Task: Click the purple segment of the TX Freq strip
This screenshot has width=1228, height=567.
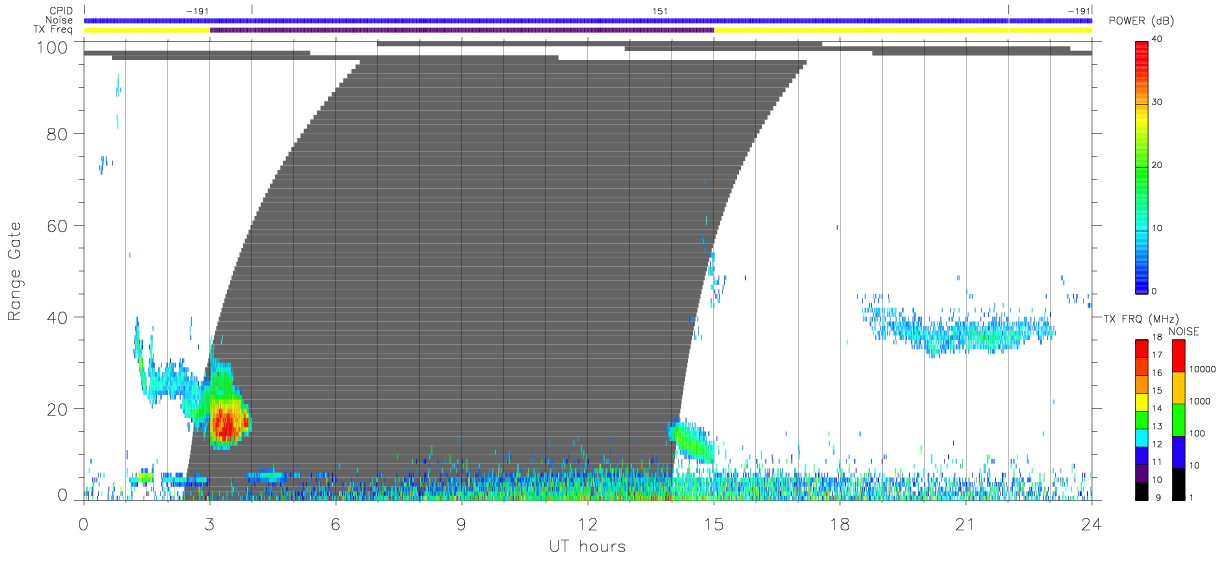Action: coord(462,30)
